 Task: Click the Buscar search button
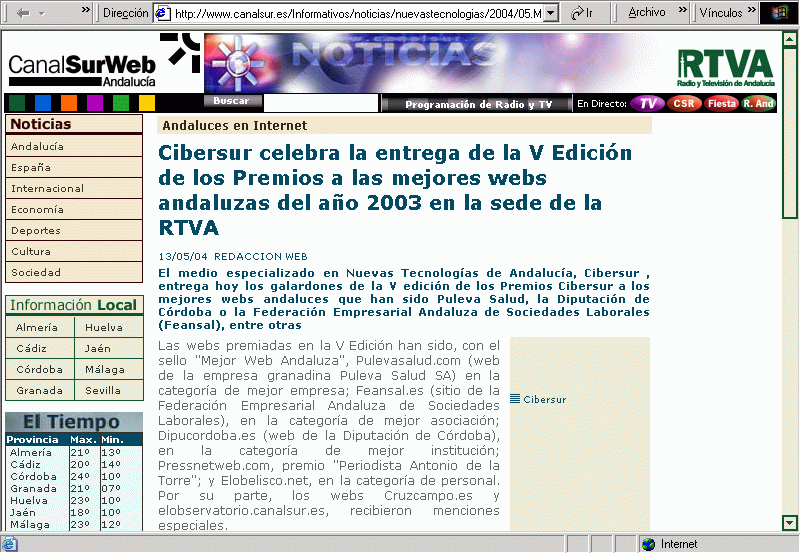[x=232, y=100]
